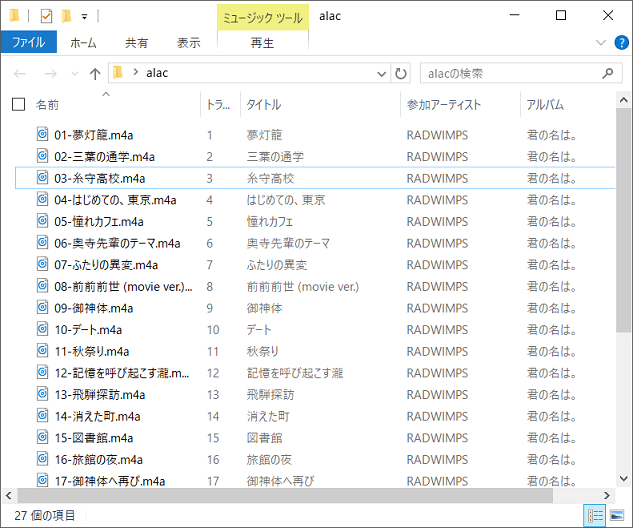633x528 pixels.
Task: Click the folder icon in the title bar
Action: tap(15, 16)
